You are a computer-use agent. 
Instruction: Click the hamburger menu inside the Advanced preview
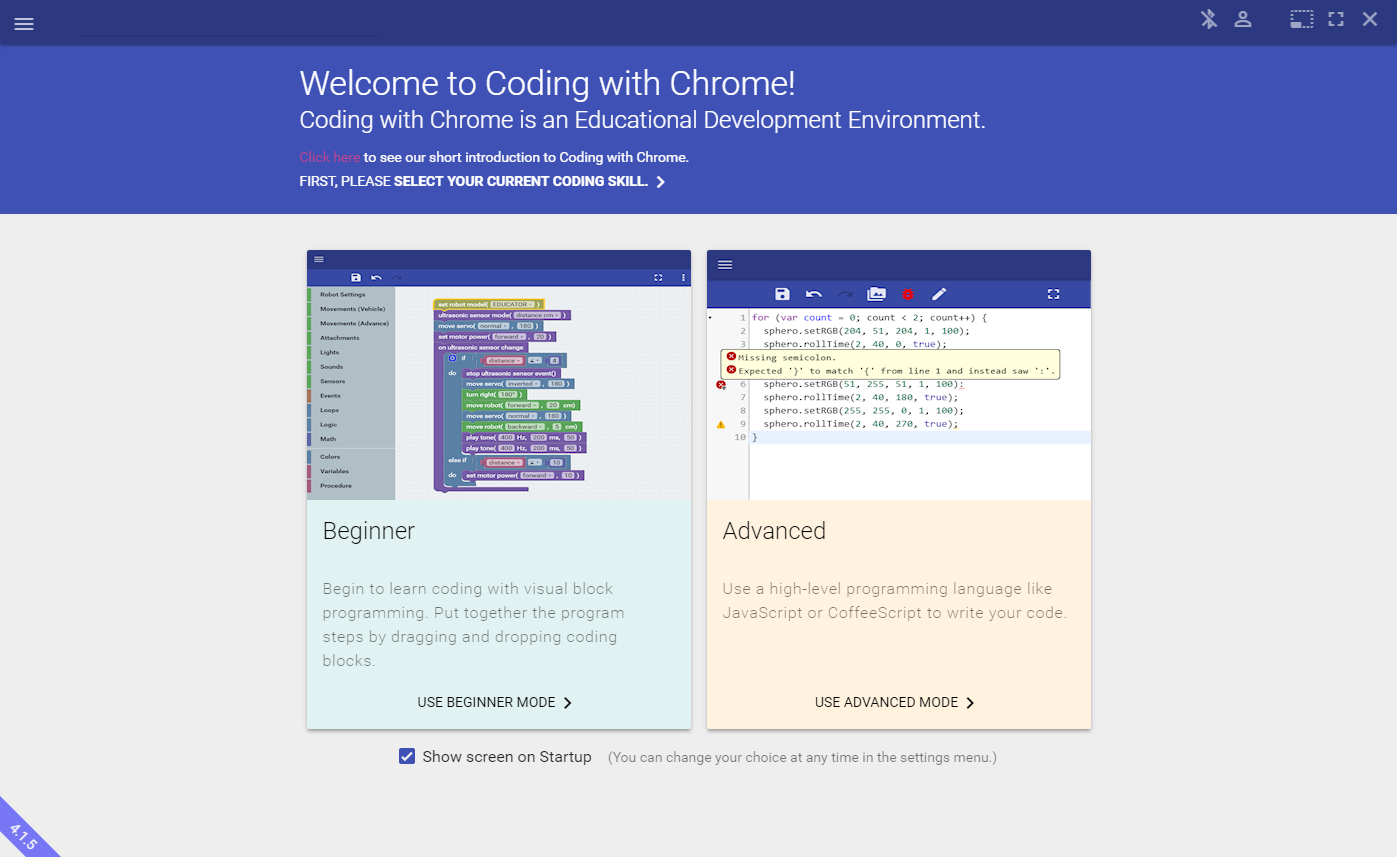(x=724, y=265)
